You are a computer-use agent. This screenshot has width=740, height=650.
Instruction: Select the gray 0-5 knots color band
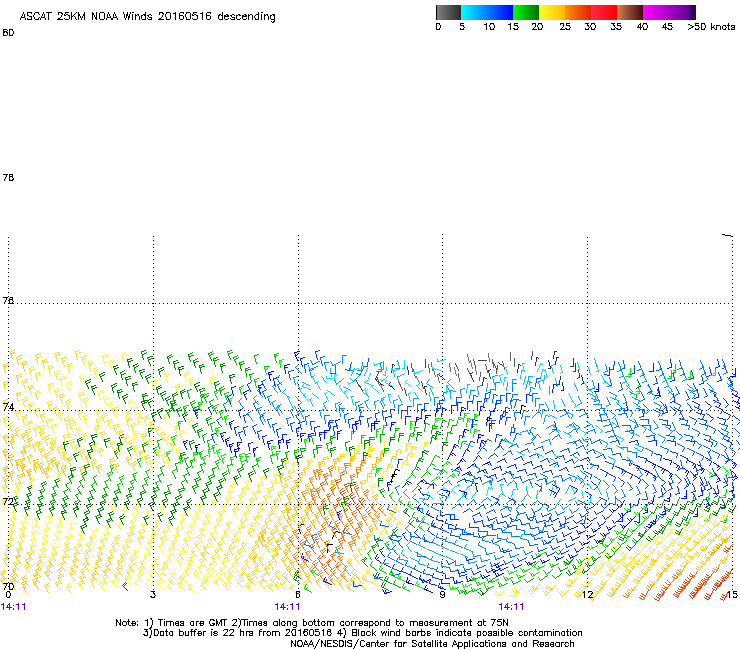(x=448, y=12)
